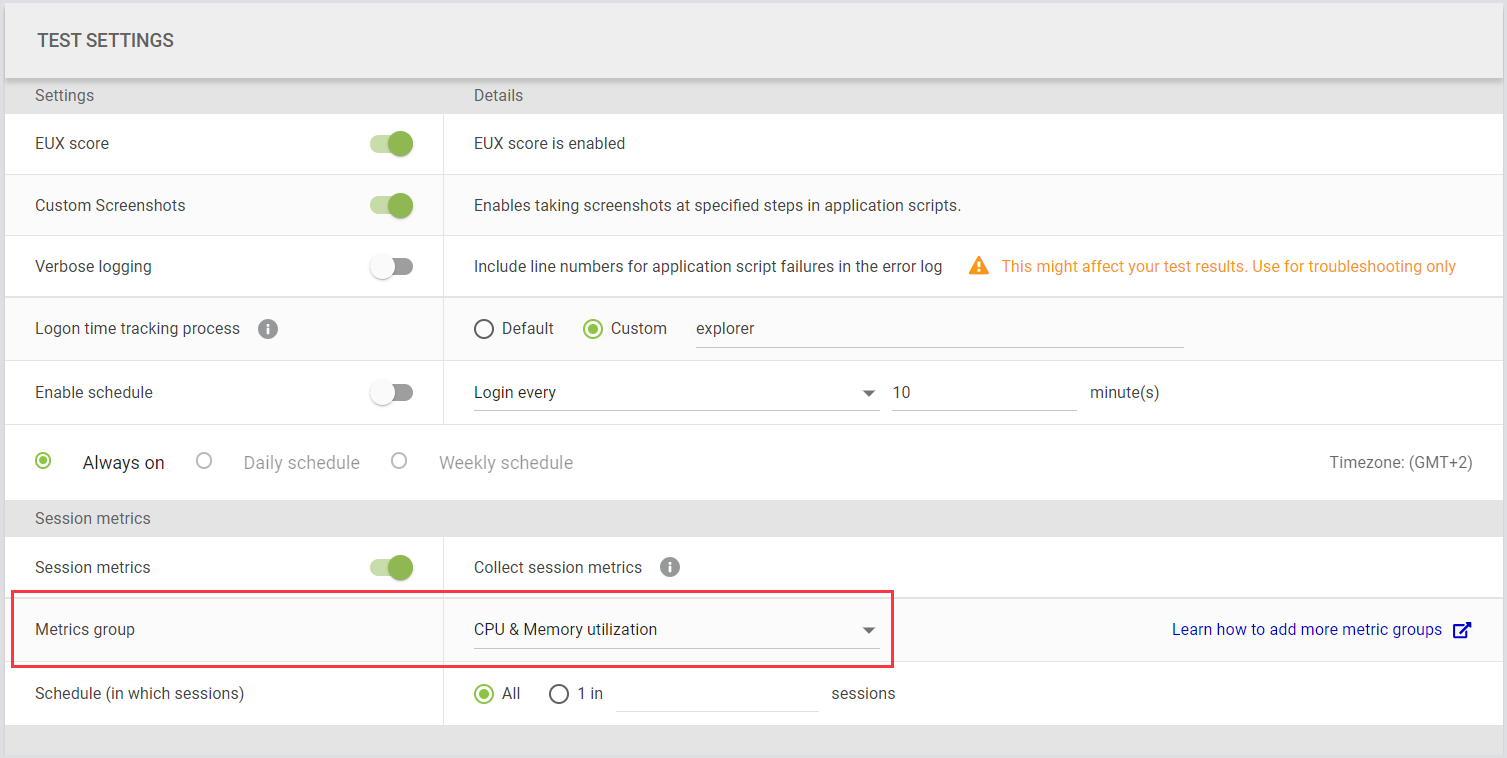Select the '1 in' sessions radio button

[x=559, y=694]
